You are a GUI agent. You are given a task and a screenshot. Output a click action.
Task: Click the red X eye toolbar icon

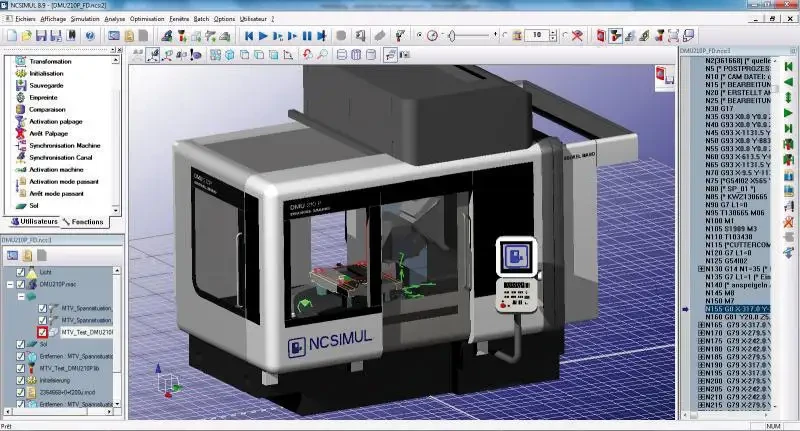click(578, 36)
